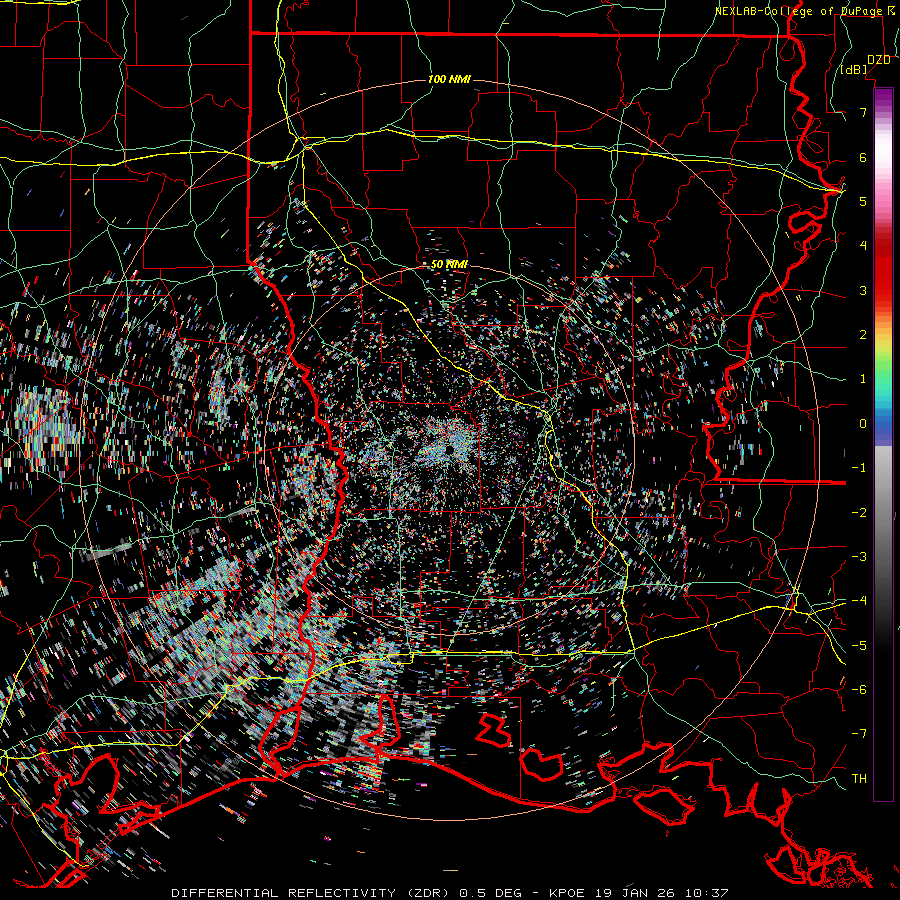The height and width of the screenshot is (900, 900).
Task: Click the 100 NMI range ring label
Action: pos(449,79)
